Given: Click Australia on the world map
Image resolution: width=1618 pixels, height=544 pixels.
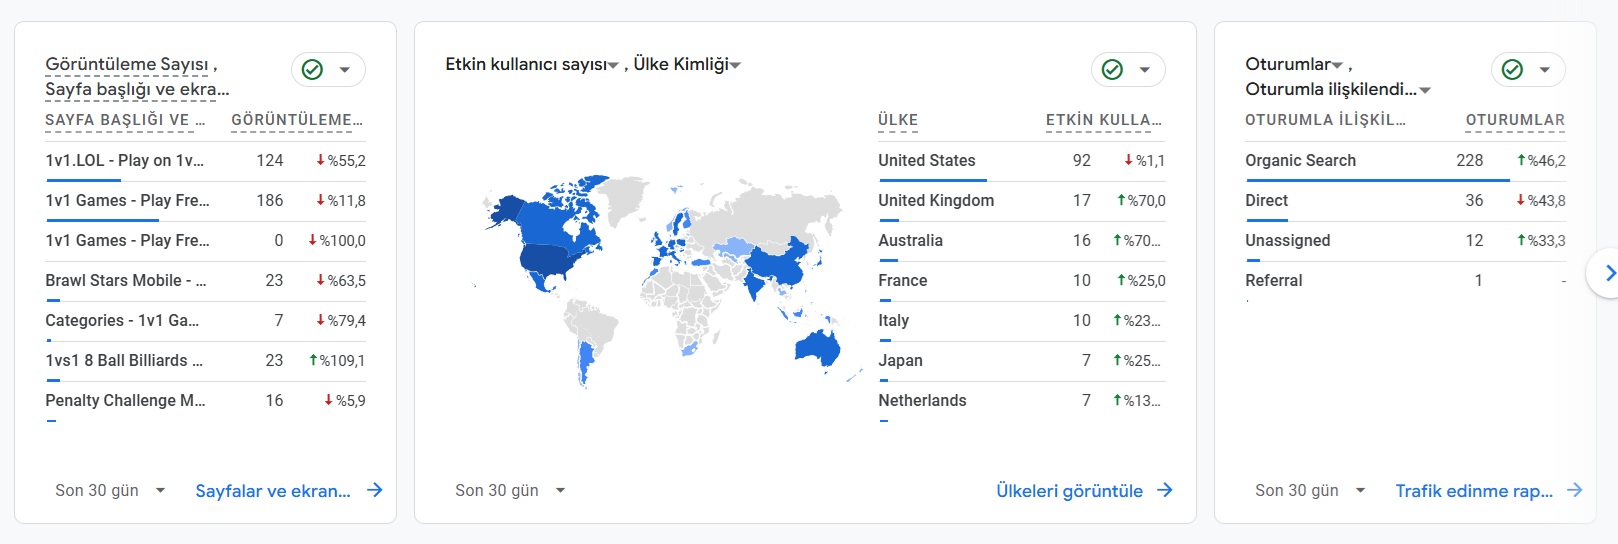Looking at the screenshot, I should [818, 349].
